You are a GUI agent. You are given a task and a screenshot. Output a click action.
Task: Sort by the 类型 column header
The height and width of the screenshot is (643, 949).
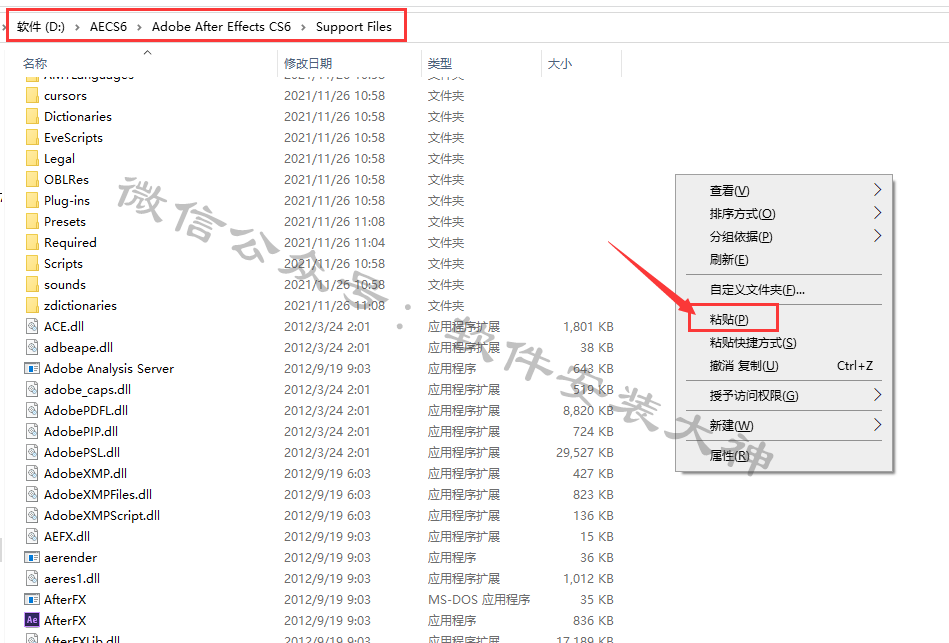pyautogui.click(x=440, y=64)
